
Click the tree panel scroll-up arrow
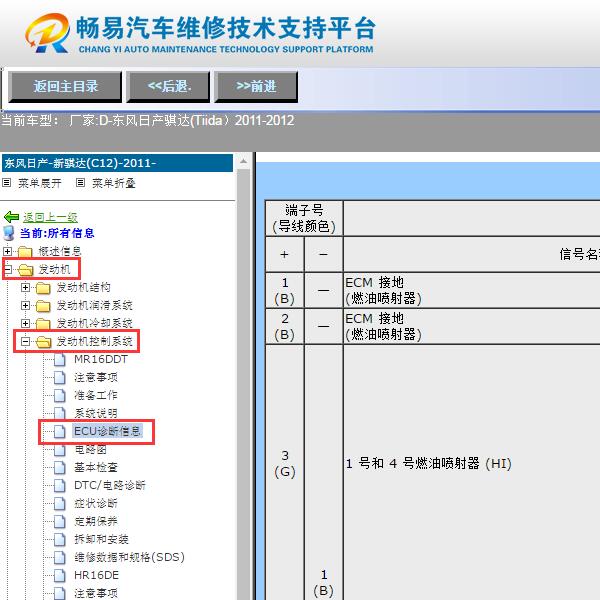tap(243, 162)
